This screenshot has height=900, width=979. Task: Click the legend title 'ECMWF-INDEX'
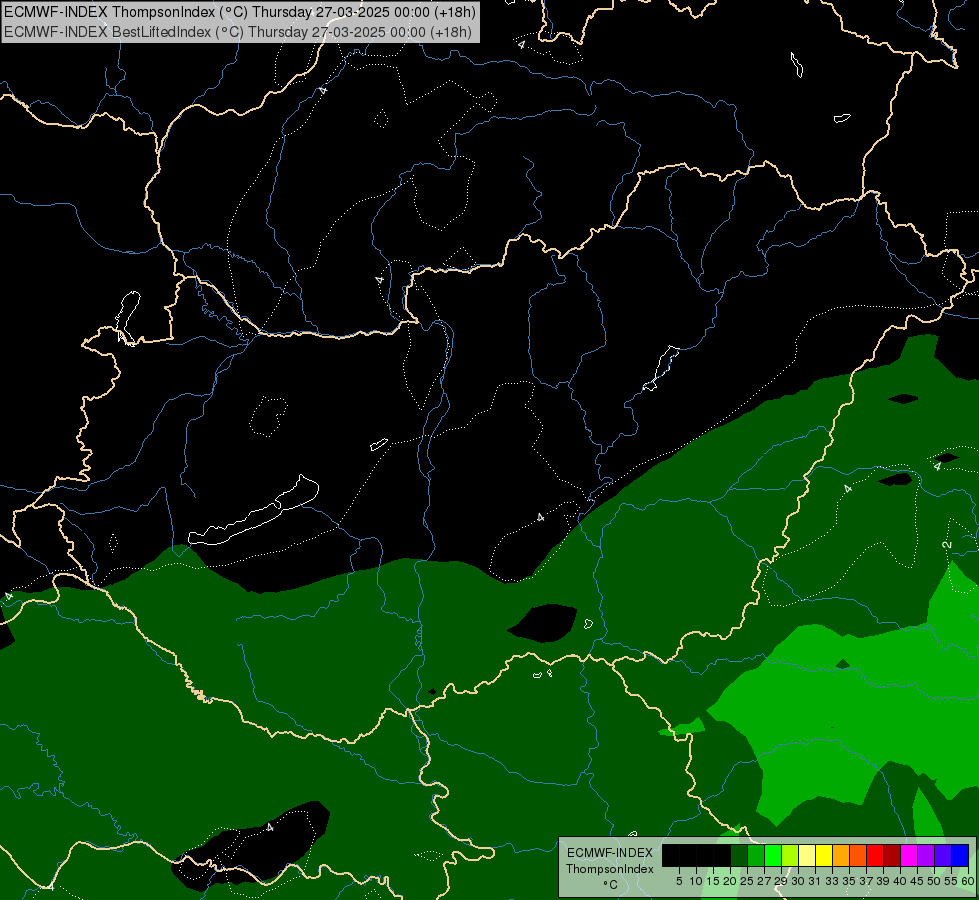610,853
